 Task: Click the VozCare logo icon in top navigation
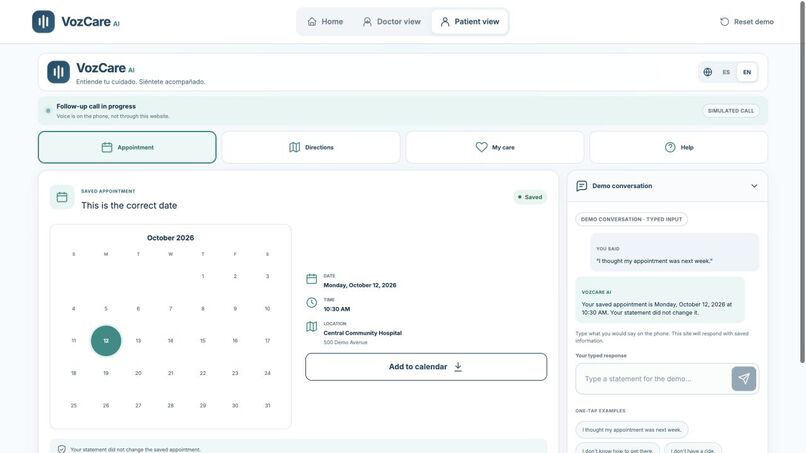click(x=43, y=22)
